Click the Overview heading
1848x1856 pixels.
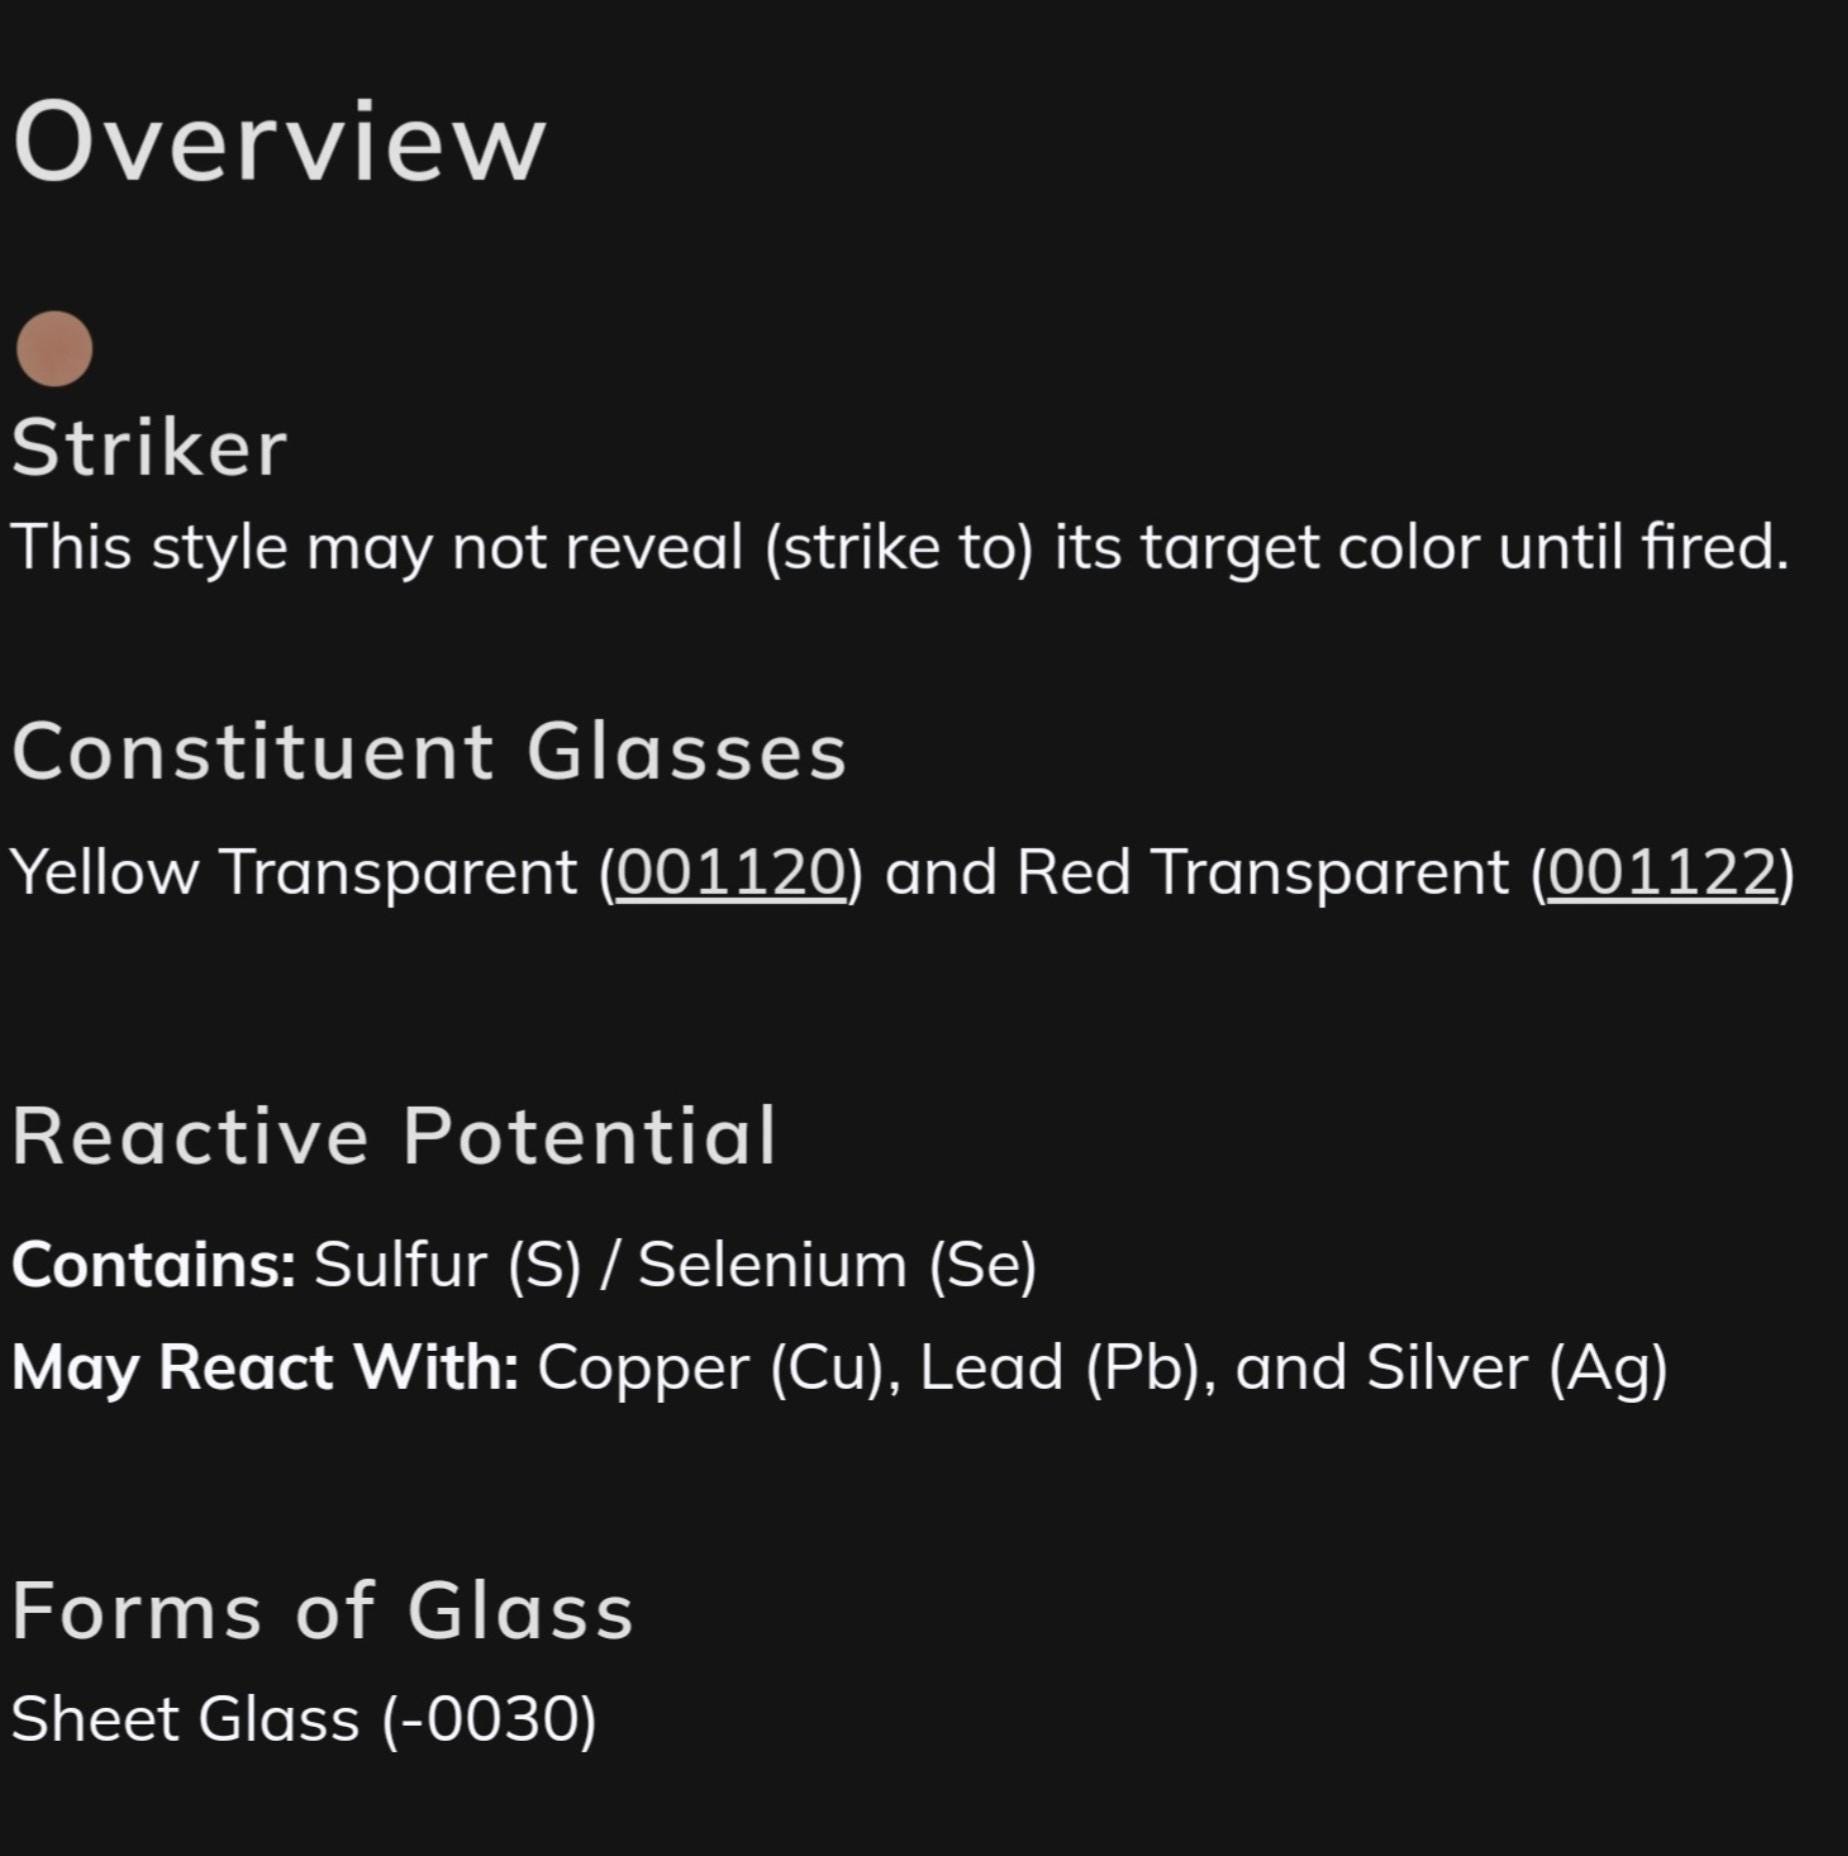[279, 141]
